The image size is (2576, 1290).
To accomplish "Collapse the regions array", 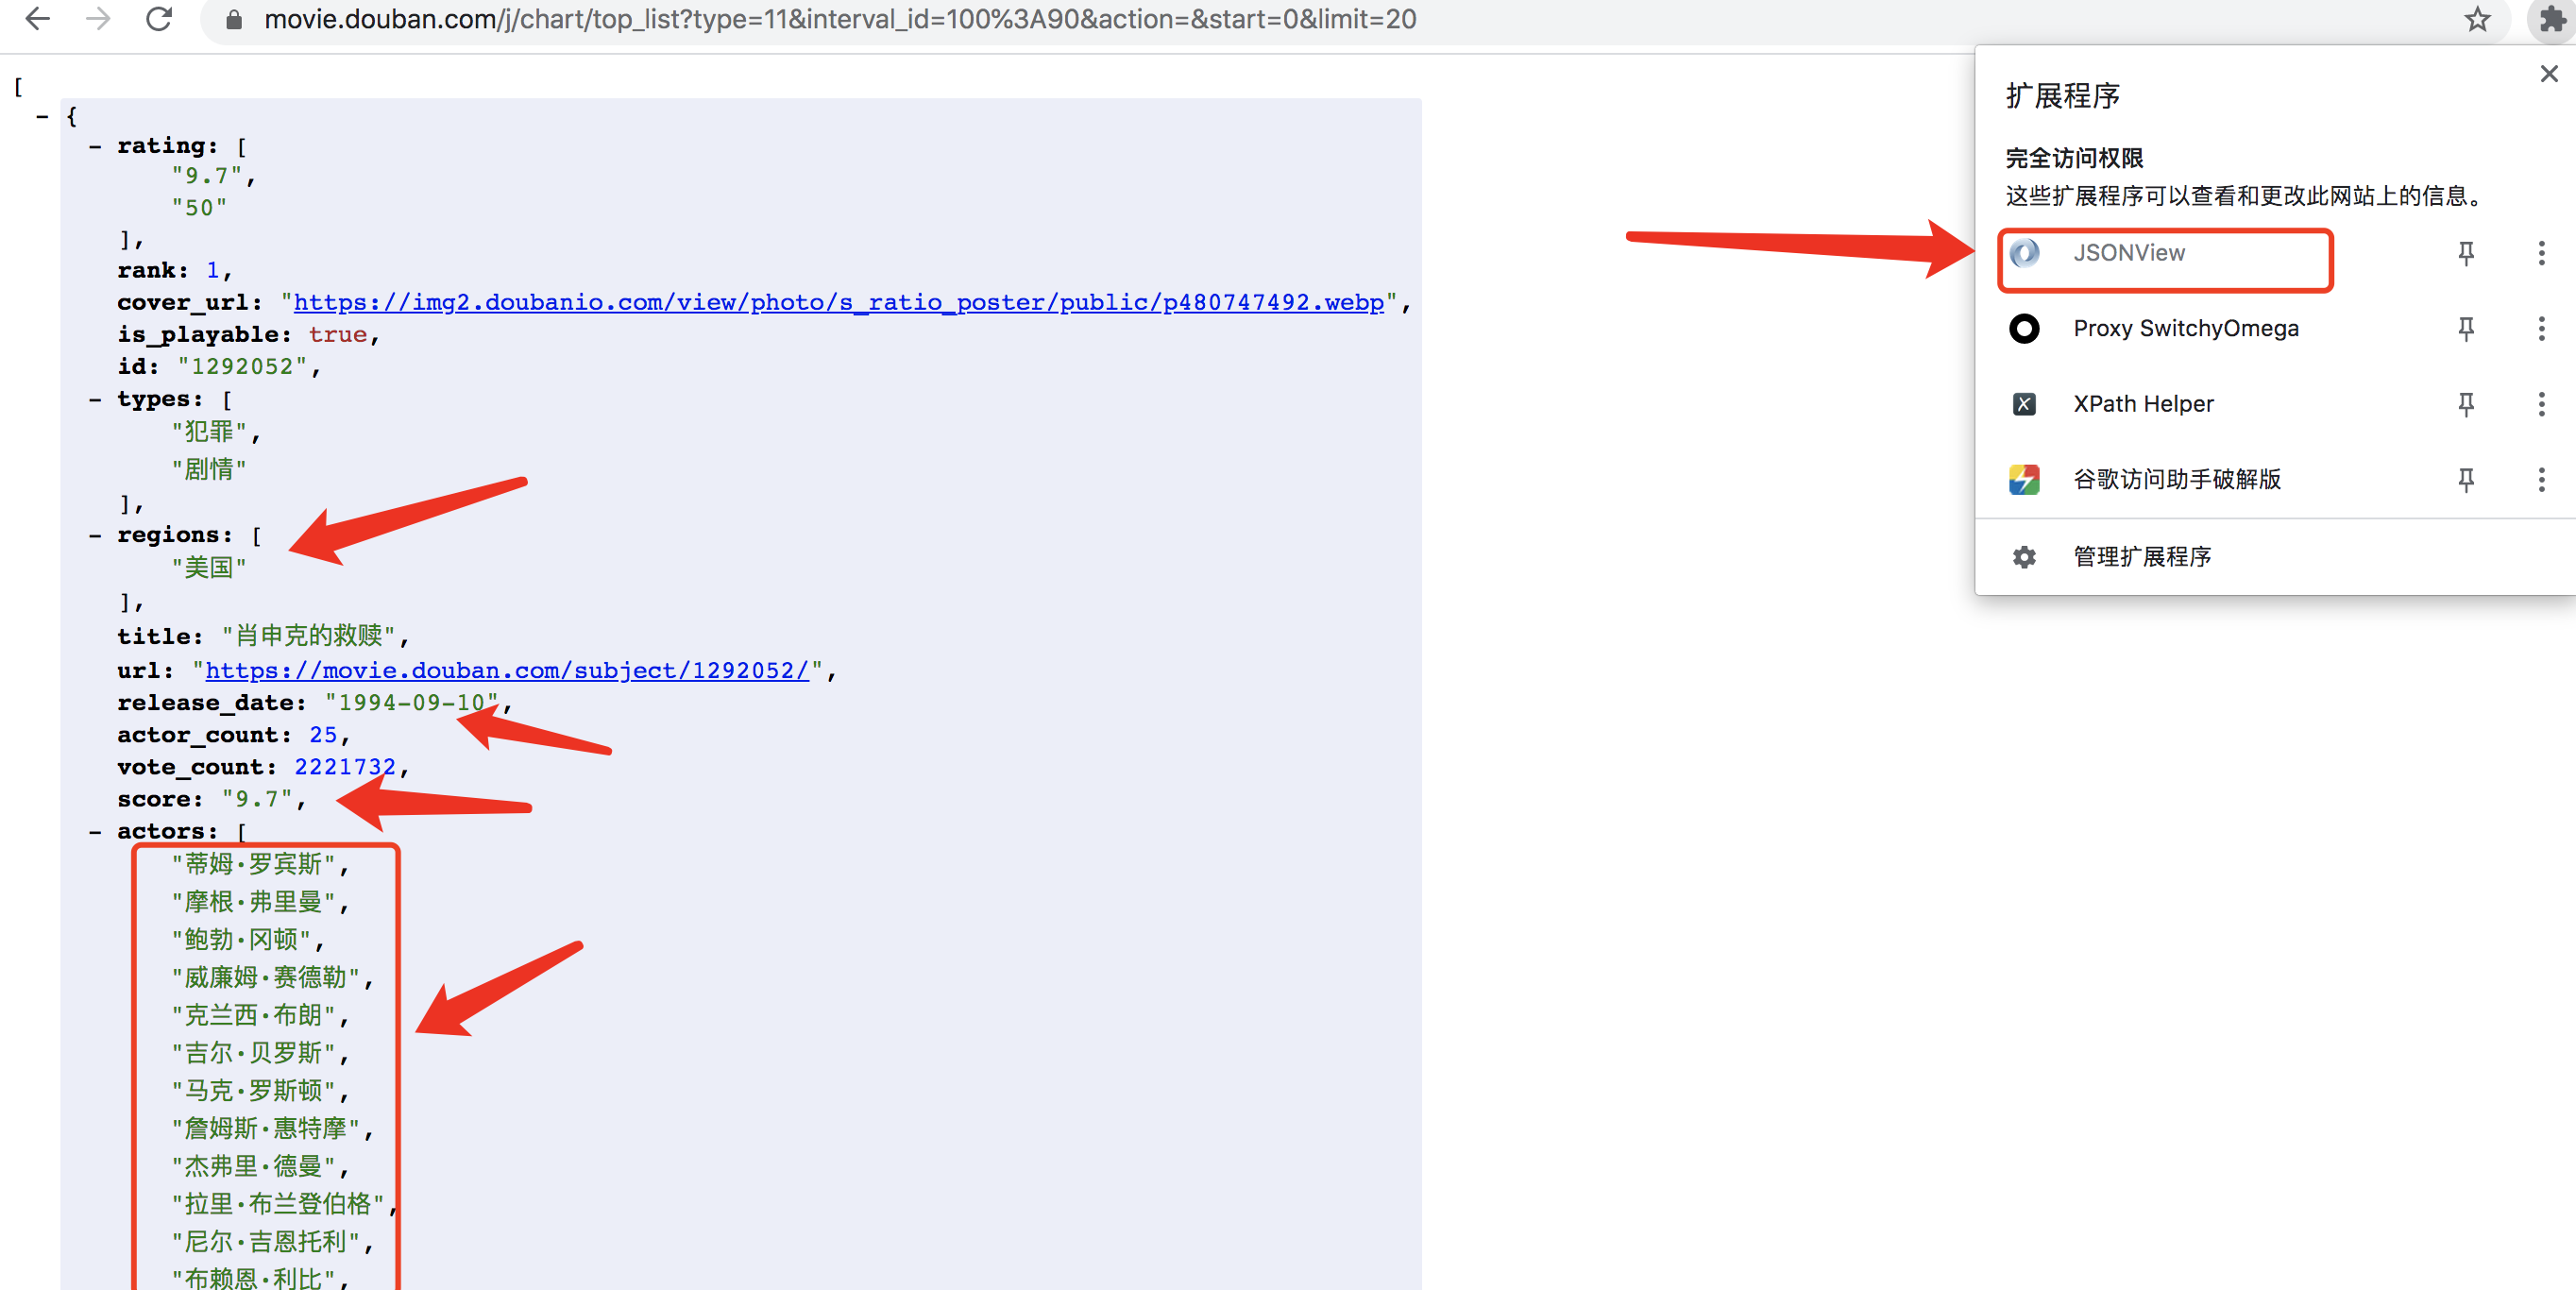I will (95, 536).
